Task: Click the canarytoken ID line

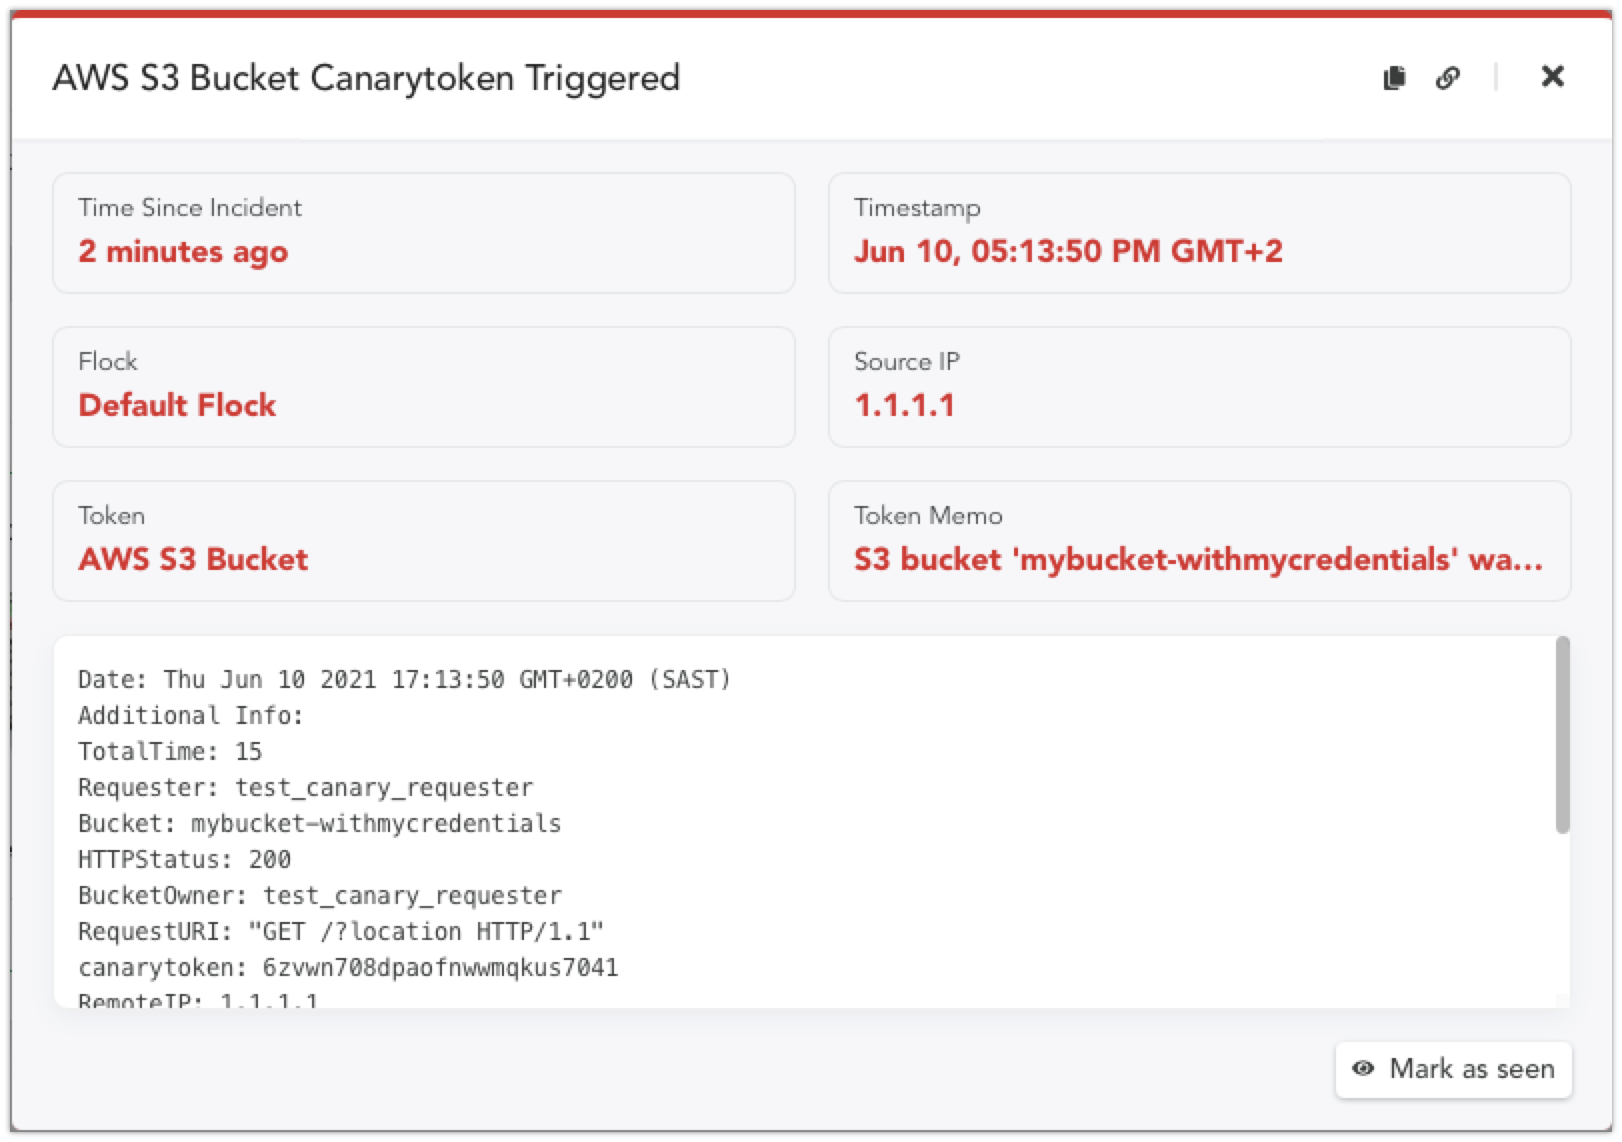Action: 348,968
